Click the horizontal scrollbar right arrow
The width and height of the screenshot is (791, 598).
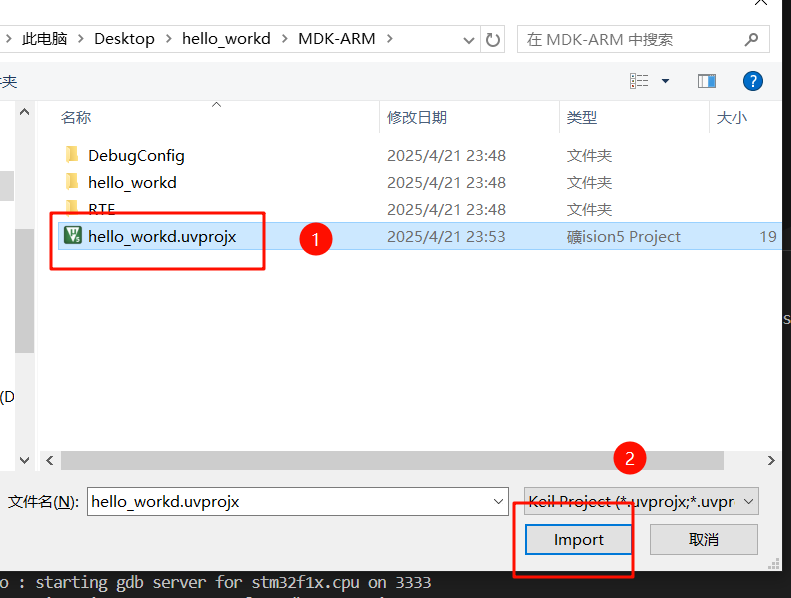click(x=771, y=460)
